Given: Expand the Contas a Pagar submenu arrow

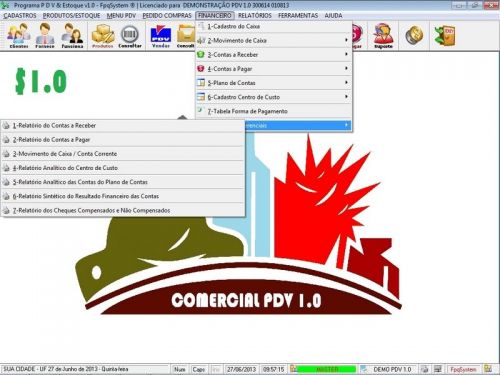Looking at the screenshot, I should tap(347, 68).
